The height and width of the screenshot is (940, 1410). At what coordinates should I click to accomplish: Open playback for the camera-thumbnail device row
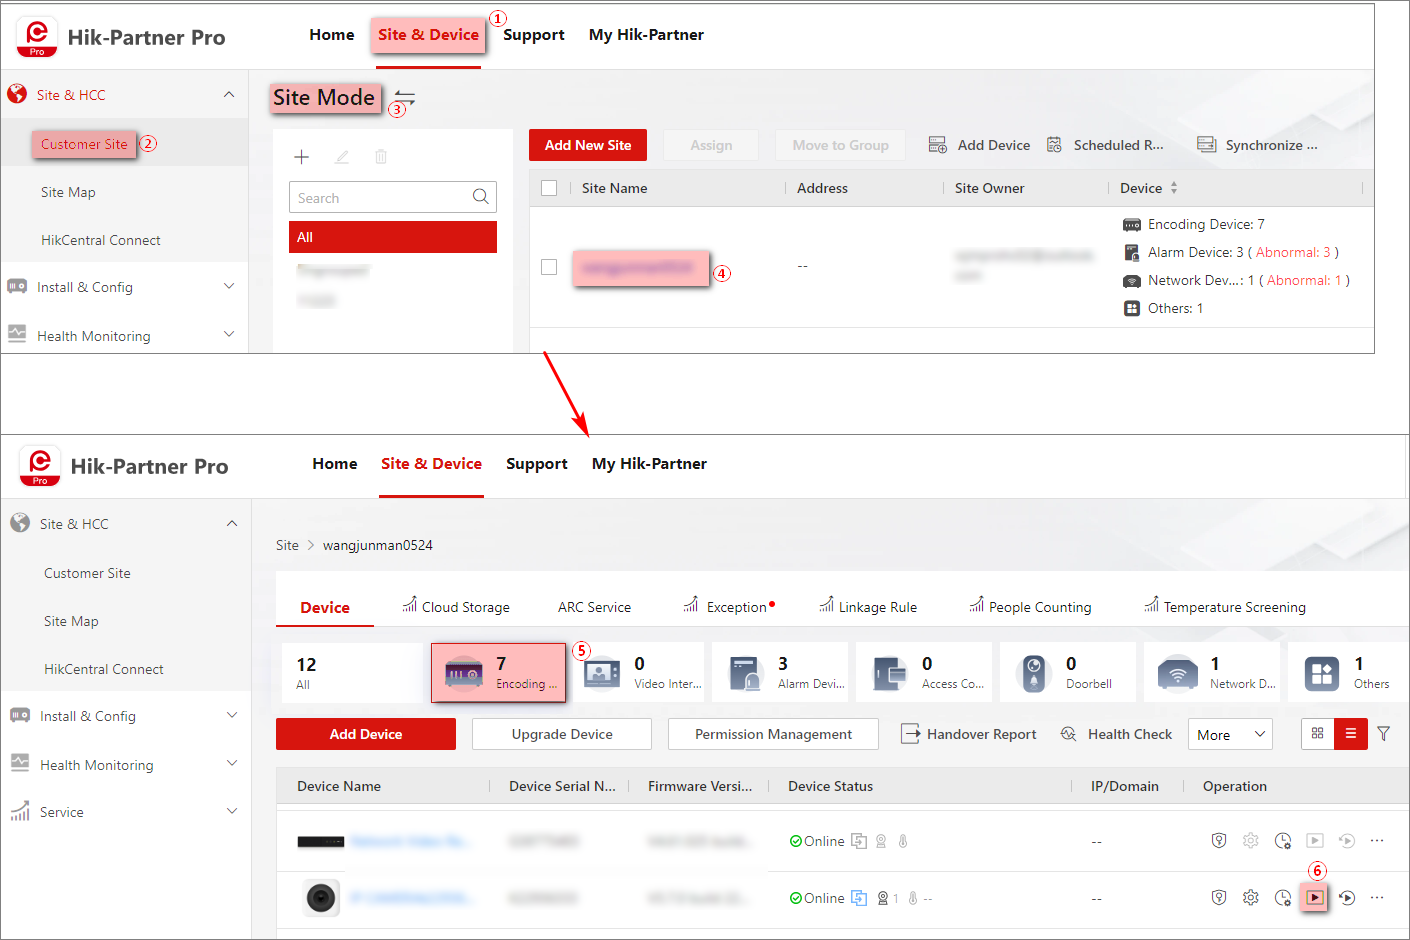[1347, 898]
